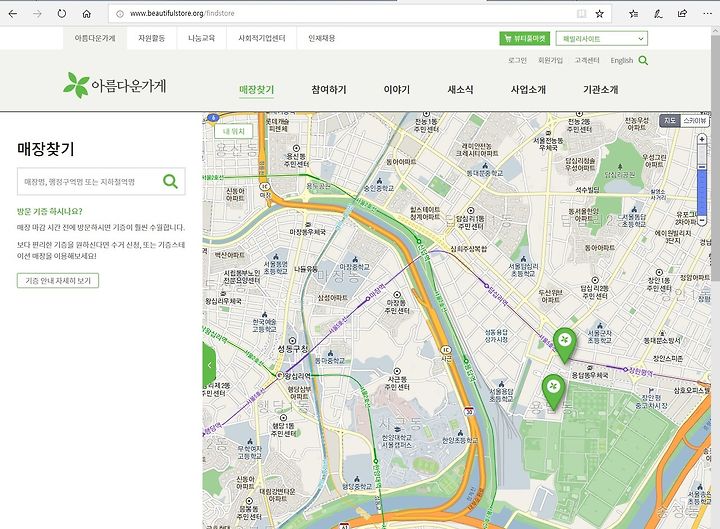Select the 사회적기업센터 top tab
This screenshot has width=720, height=529.
pyautogui.click(x=262, y=38)
